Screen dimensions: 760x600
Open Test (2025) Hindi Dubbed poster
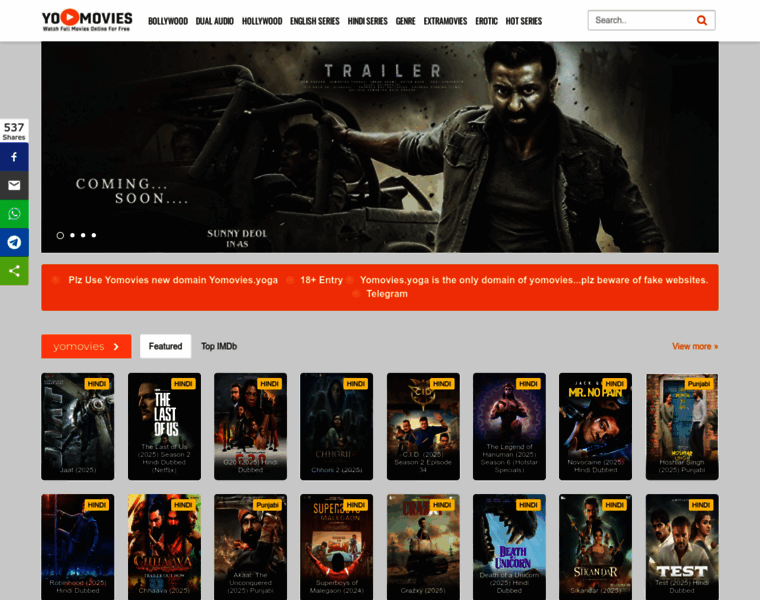point(682,547)
